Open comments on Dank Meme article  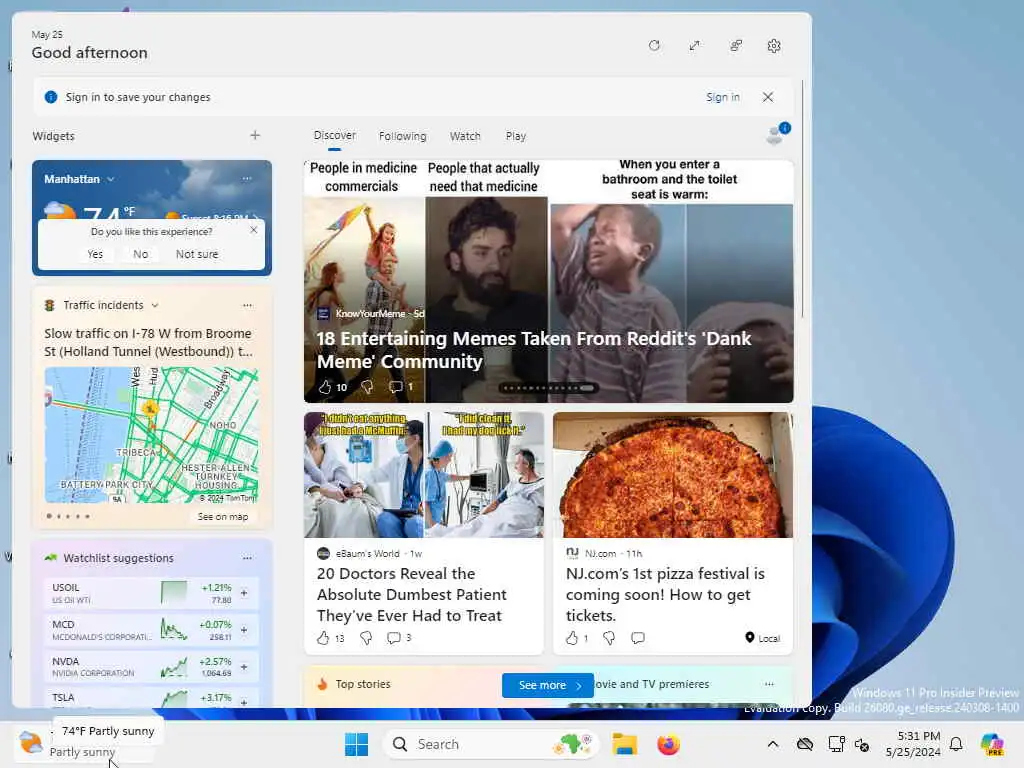pyautogui.click(x=396, y=387)
